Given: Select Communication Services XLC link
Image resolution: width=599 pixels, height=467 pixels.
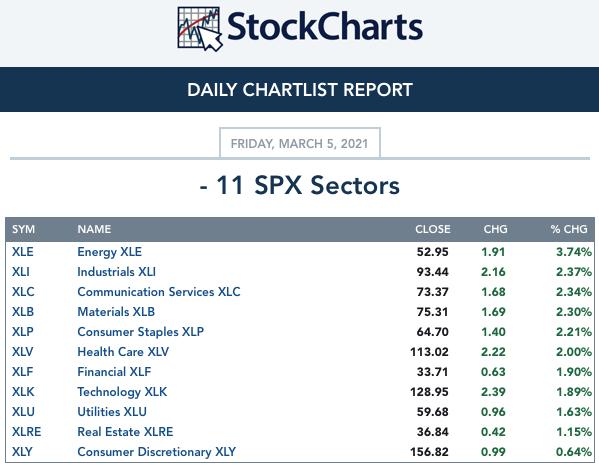Looking at the screenshot, I should pyautogui.click(x=159, y=292).
